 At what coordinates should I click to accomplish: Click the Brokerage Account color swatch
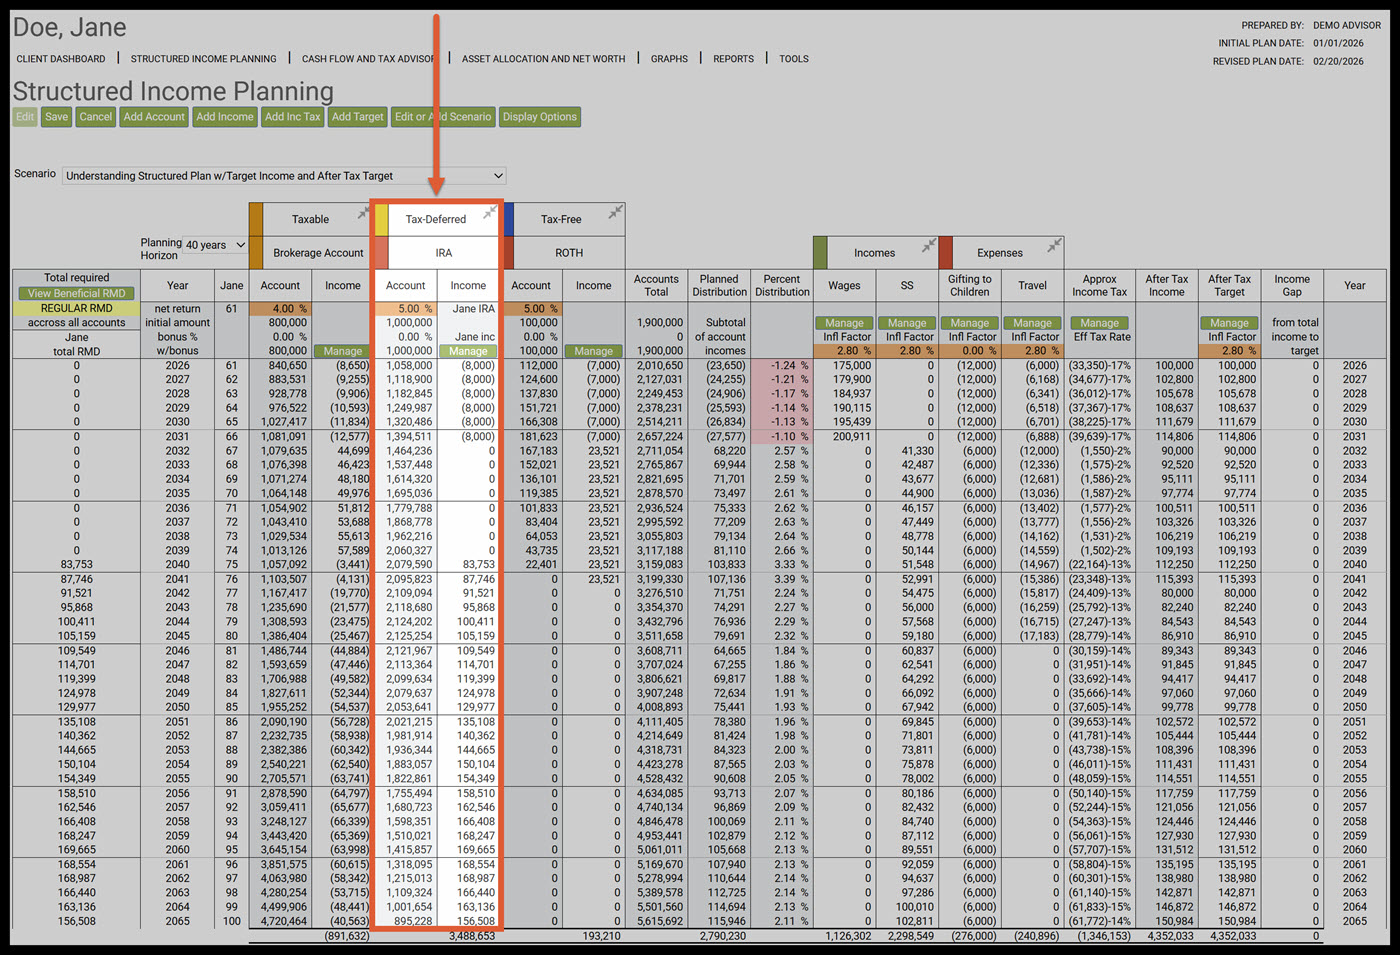(x=256, y=253)
